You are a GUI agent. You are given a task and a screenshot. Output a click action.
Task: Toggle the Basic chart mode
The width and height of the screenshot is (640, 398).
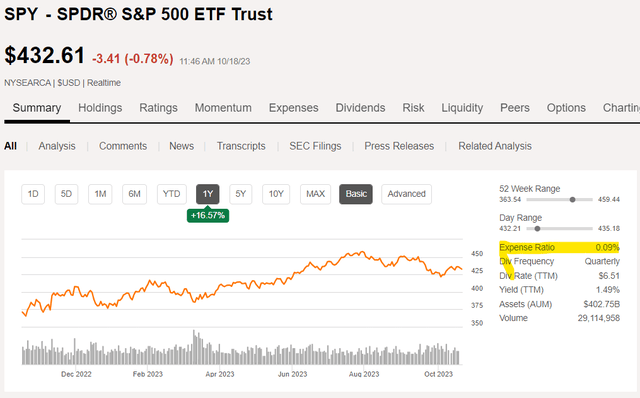click(x=356, y=194)
